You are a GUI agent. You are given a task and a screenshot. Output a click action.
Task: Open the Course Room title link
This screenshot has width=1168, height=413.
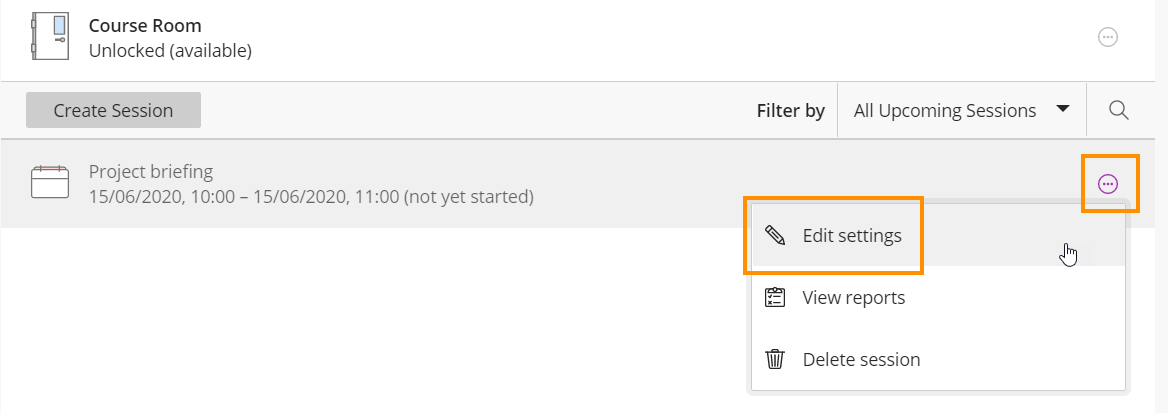point(145,25)
